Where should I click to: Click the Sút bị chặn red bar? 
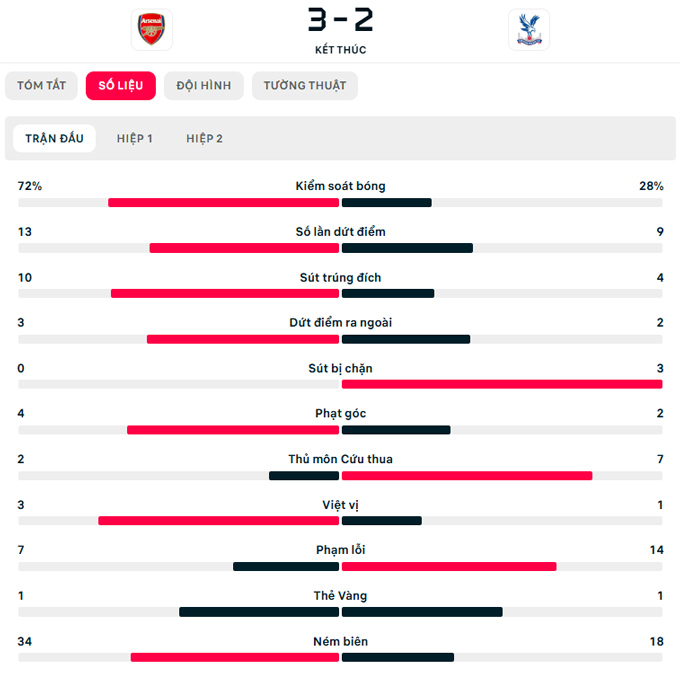(x=501, y=384)
